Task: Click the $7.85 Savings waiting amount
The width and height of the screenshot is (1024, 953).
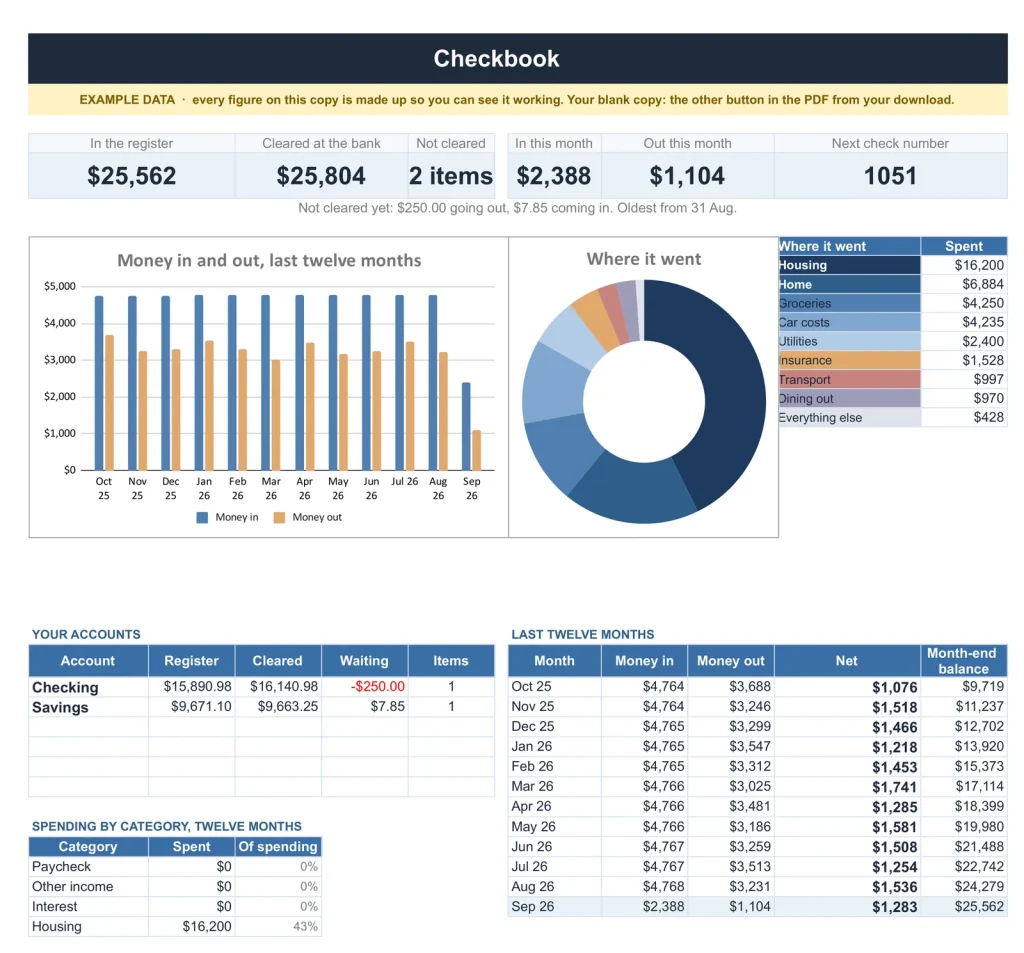Action: click(387, 706)
